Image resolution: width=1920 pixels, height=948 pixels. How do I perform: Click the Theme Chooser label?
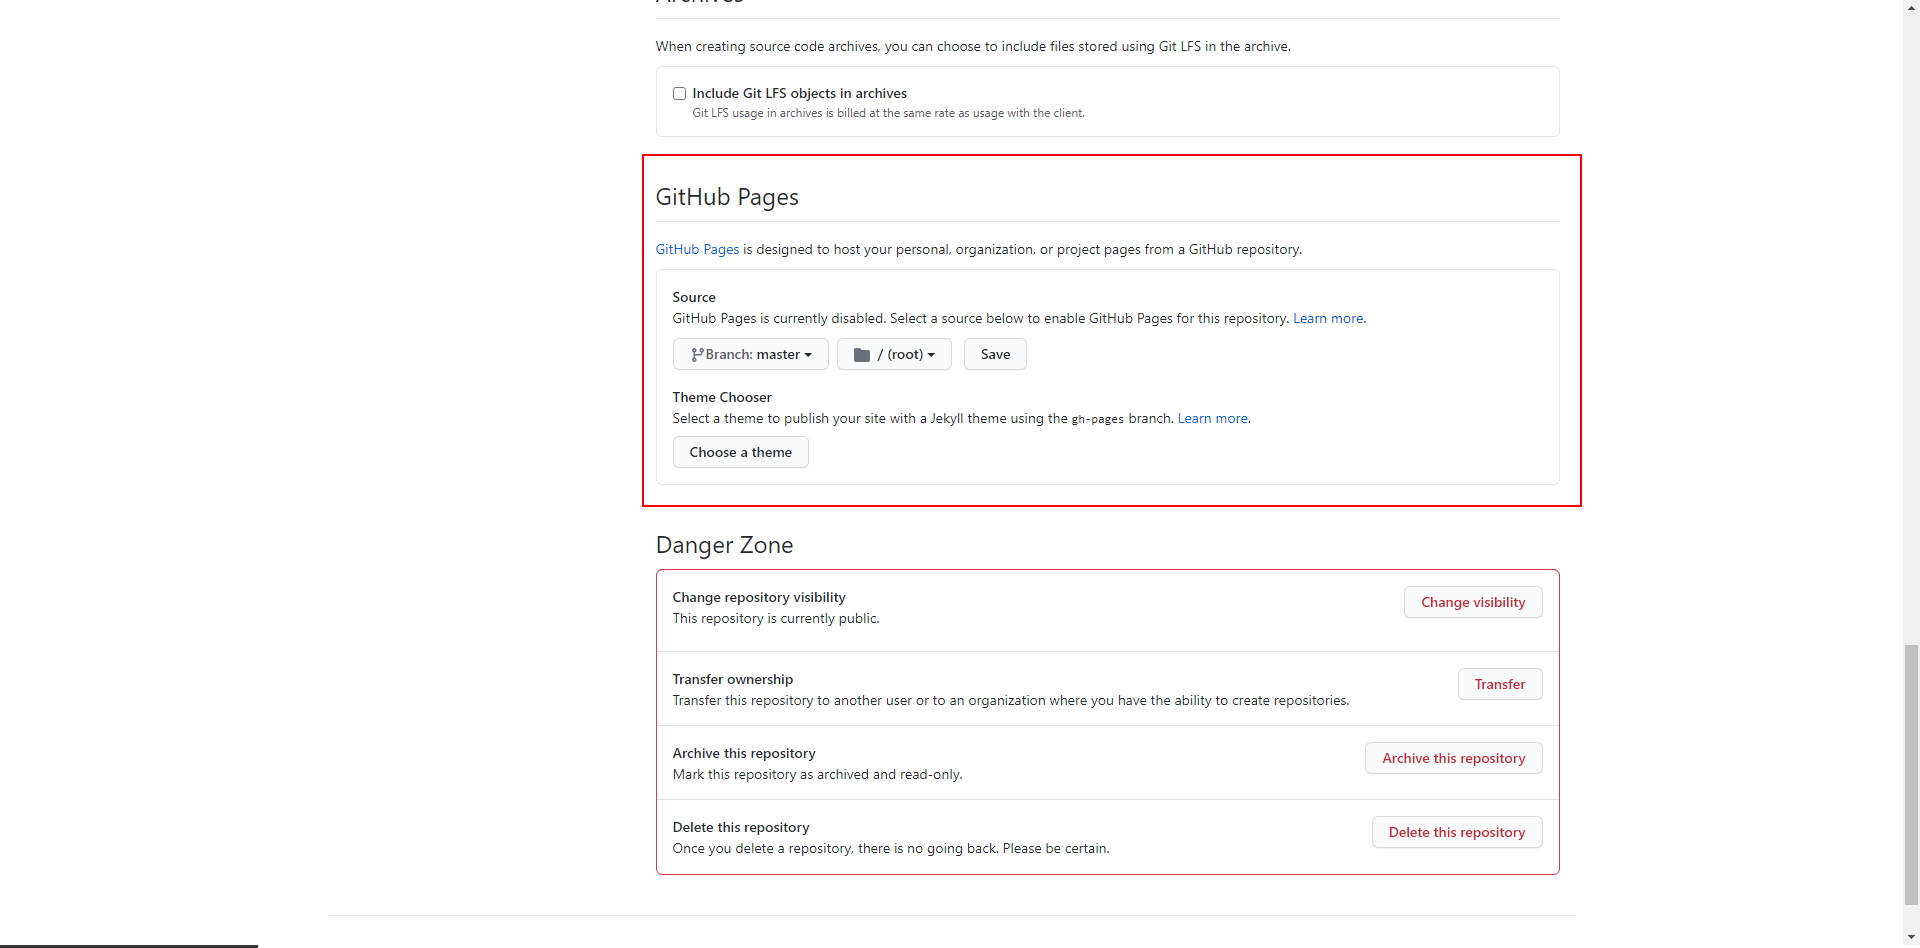722,397
